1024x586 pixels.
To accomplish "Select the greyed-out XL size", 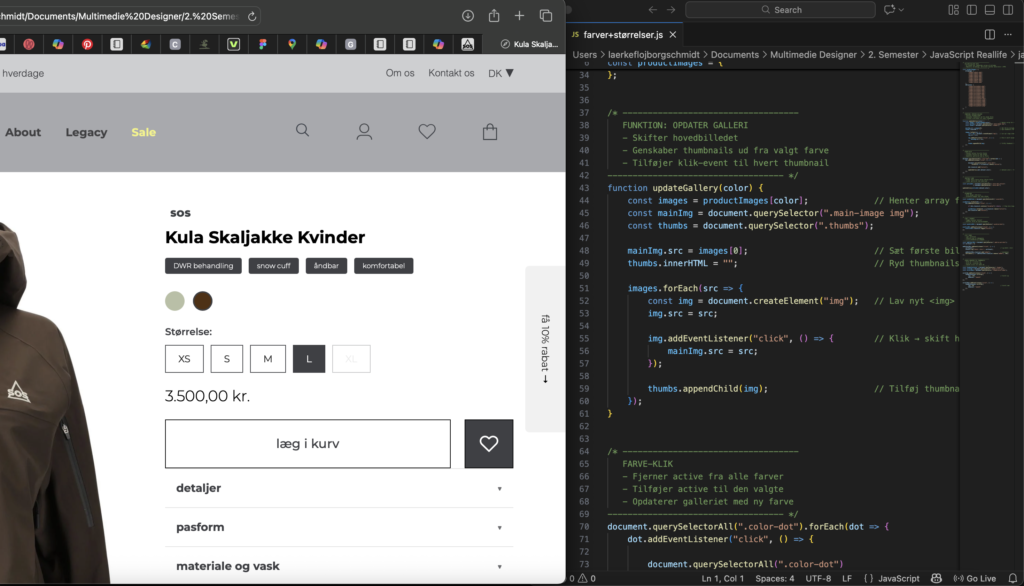I will [351, 359].
